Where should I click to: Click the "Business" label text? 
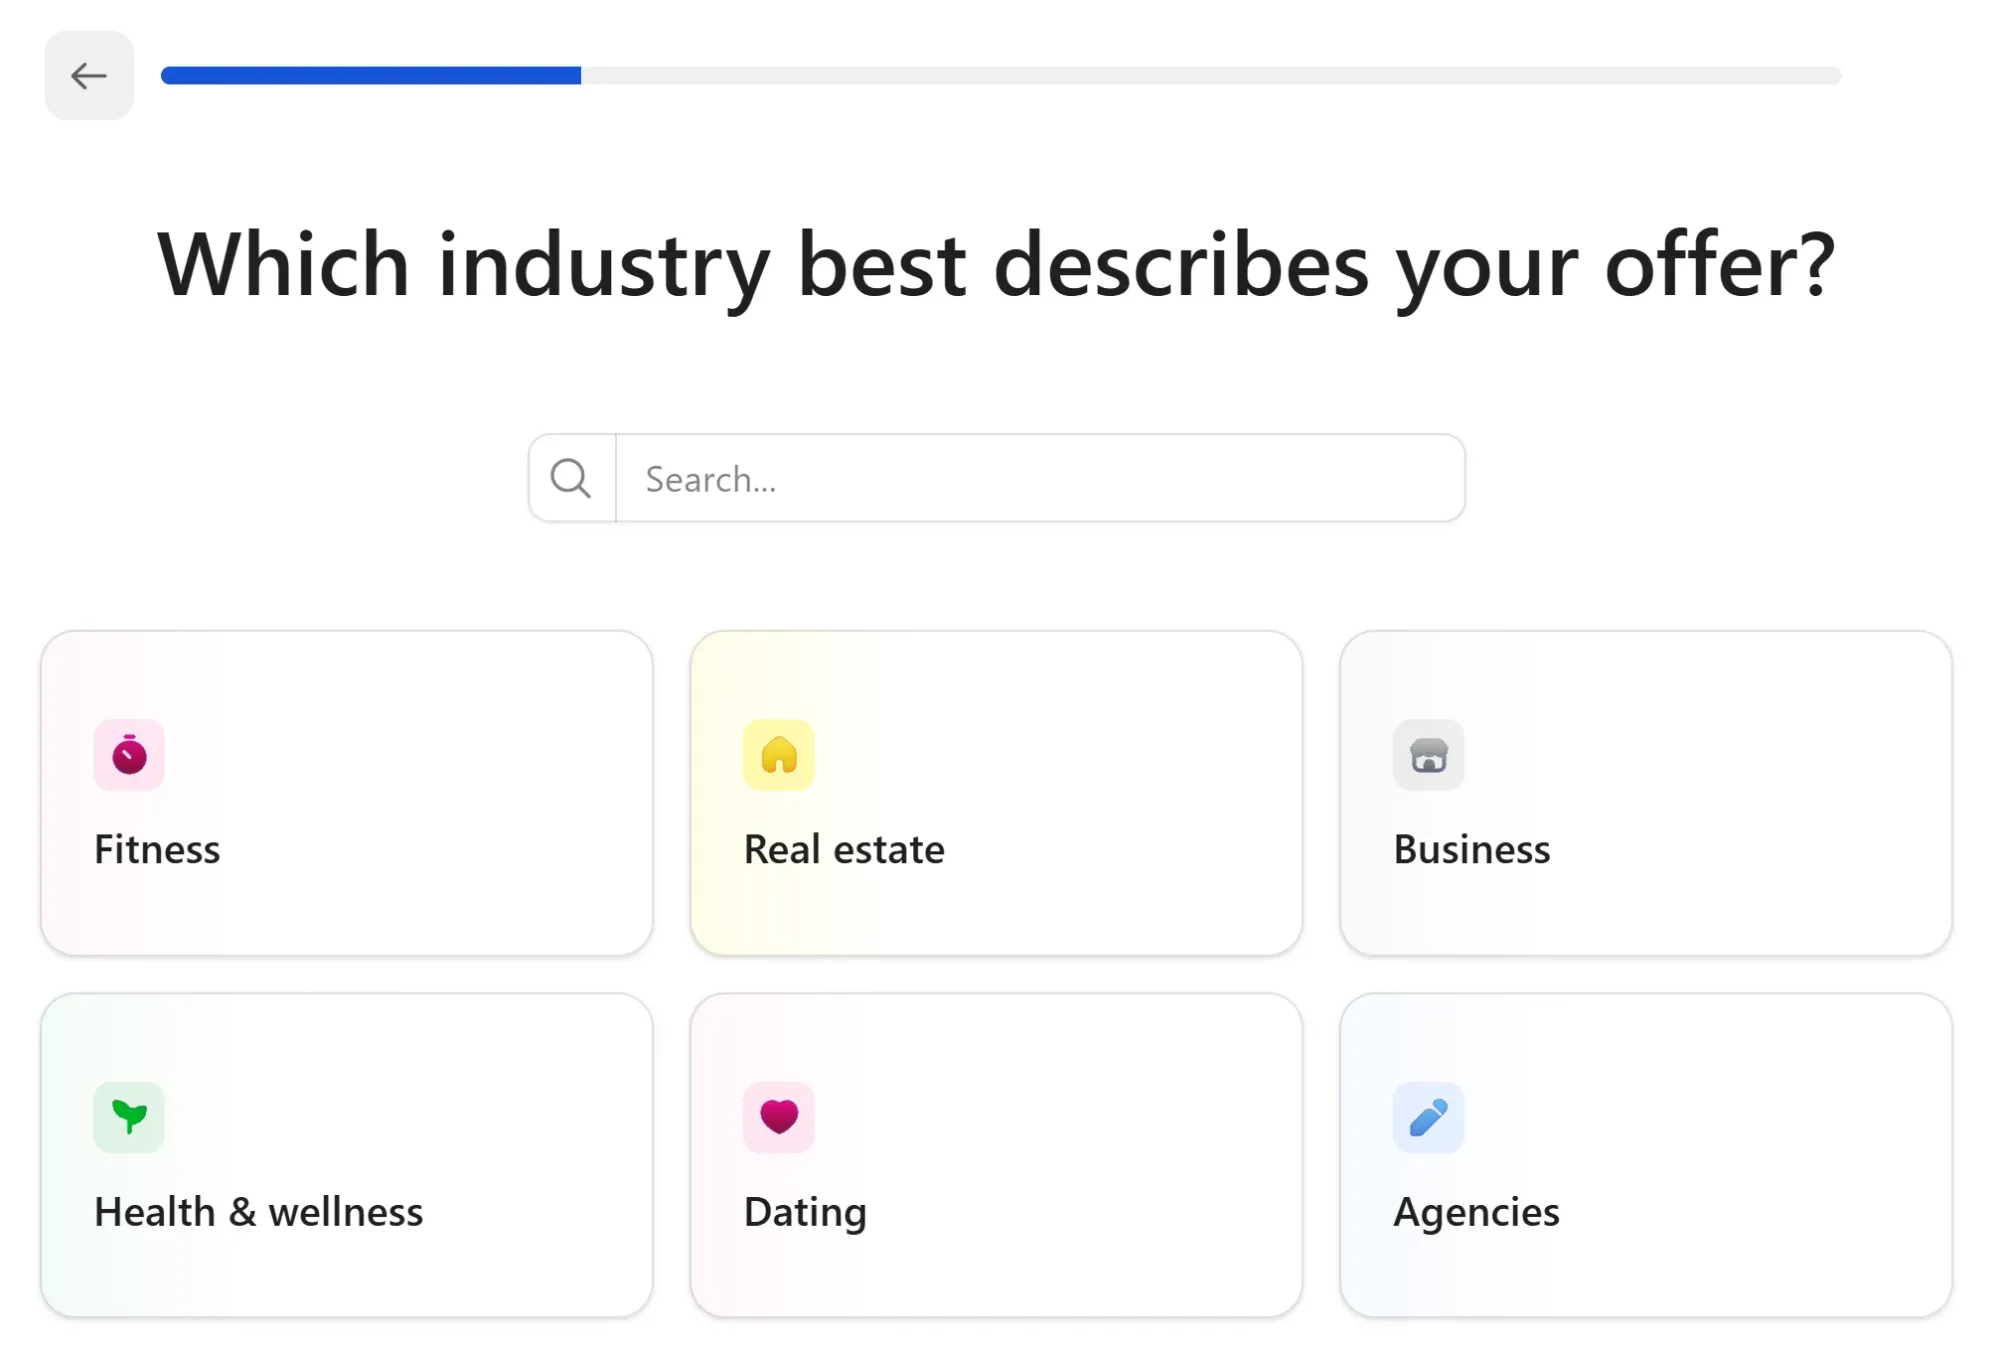click(1471, 849)
